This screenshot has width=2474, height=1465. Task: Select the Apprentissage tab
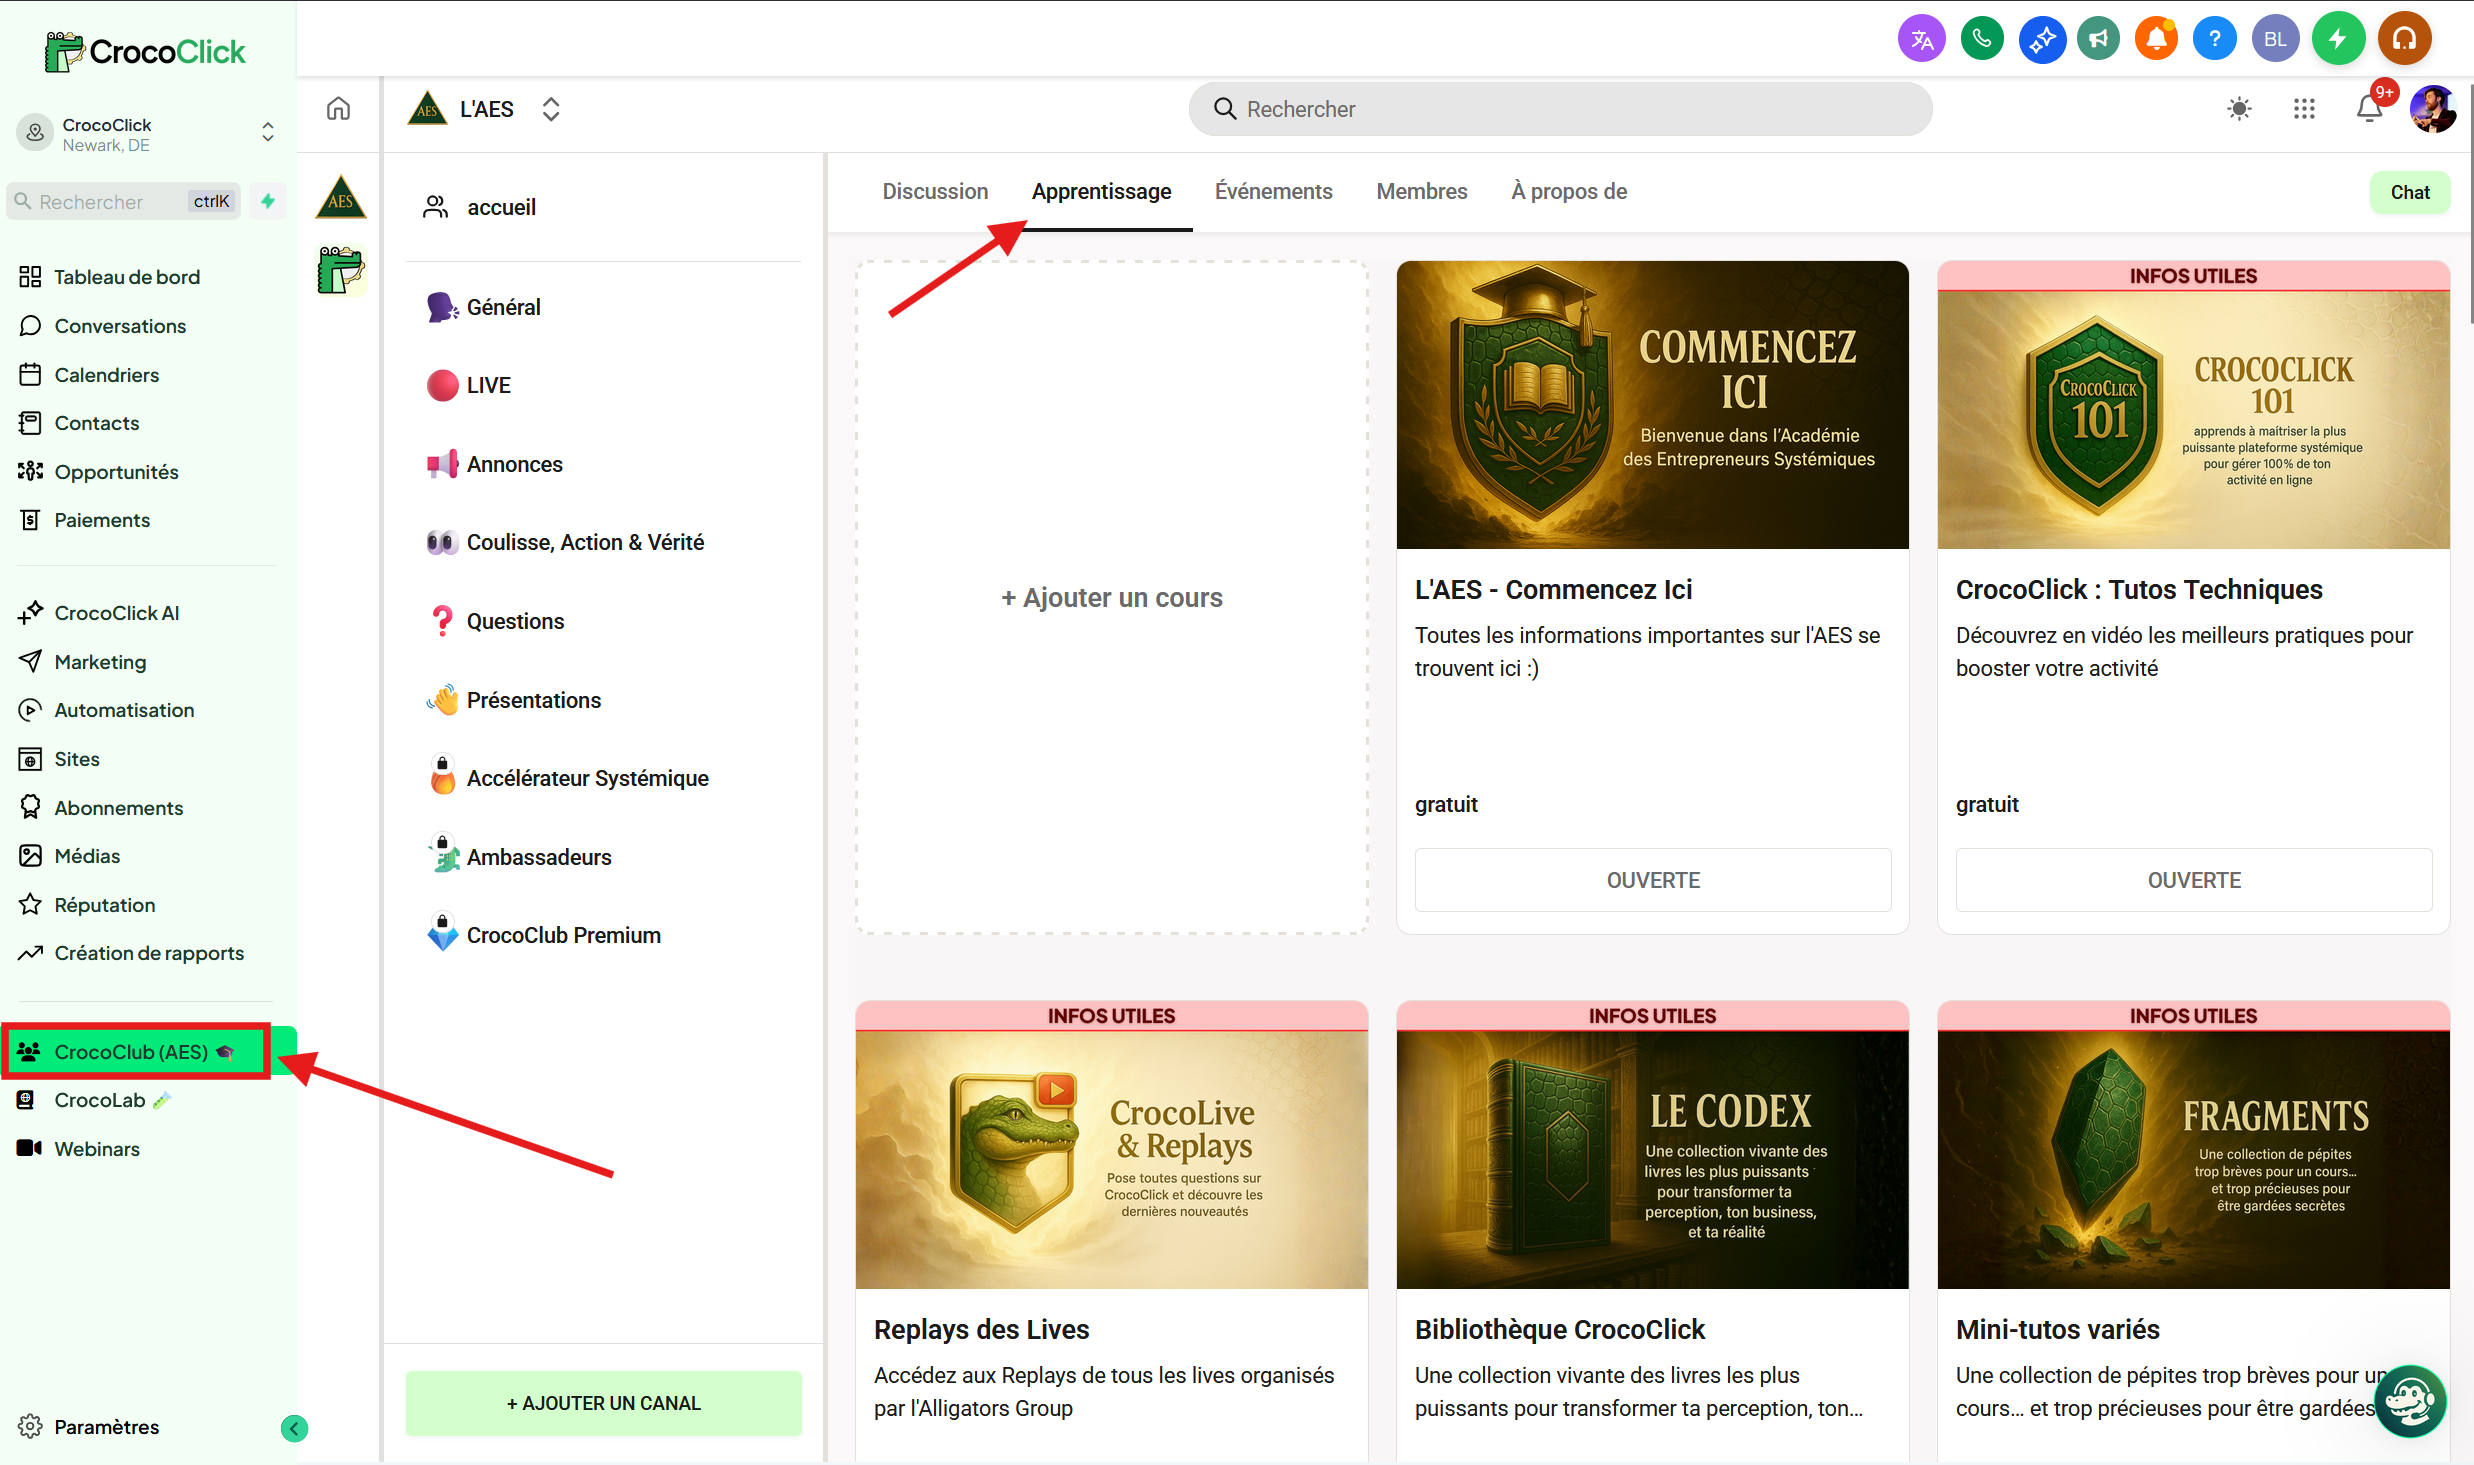pyautogui.click(x=1101, y=191)
